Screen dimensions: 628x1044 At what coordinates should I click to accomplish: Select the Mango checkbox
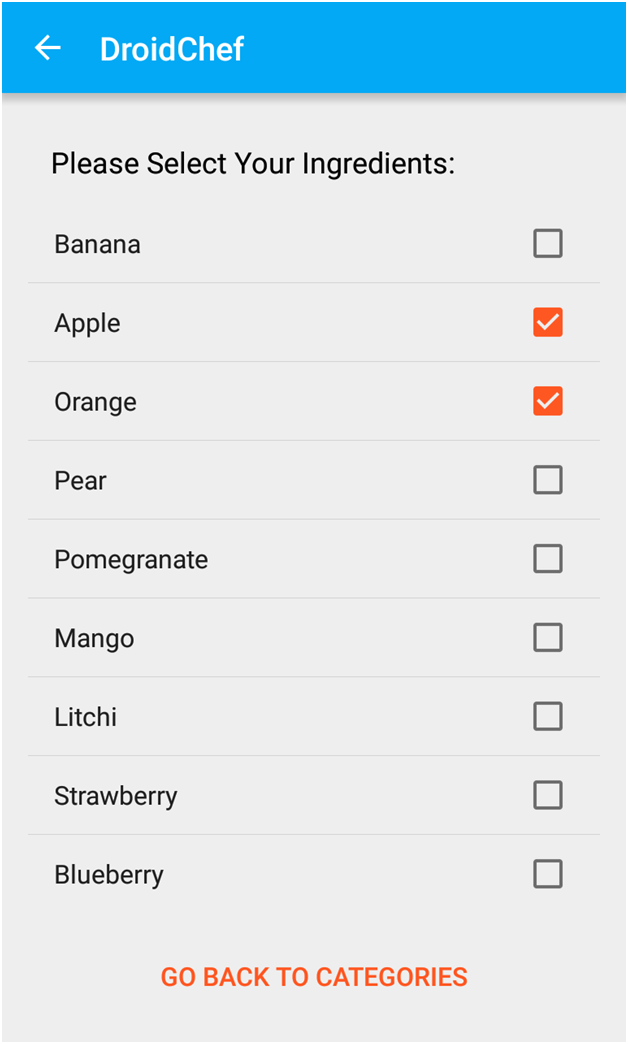point(547,637)
